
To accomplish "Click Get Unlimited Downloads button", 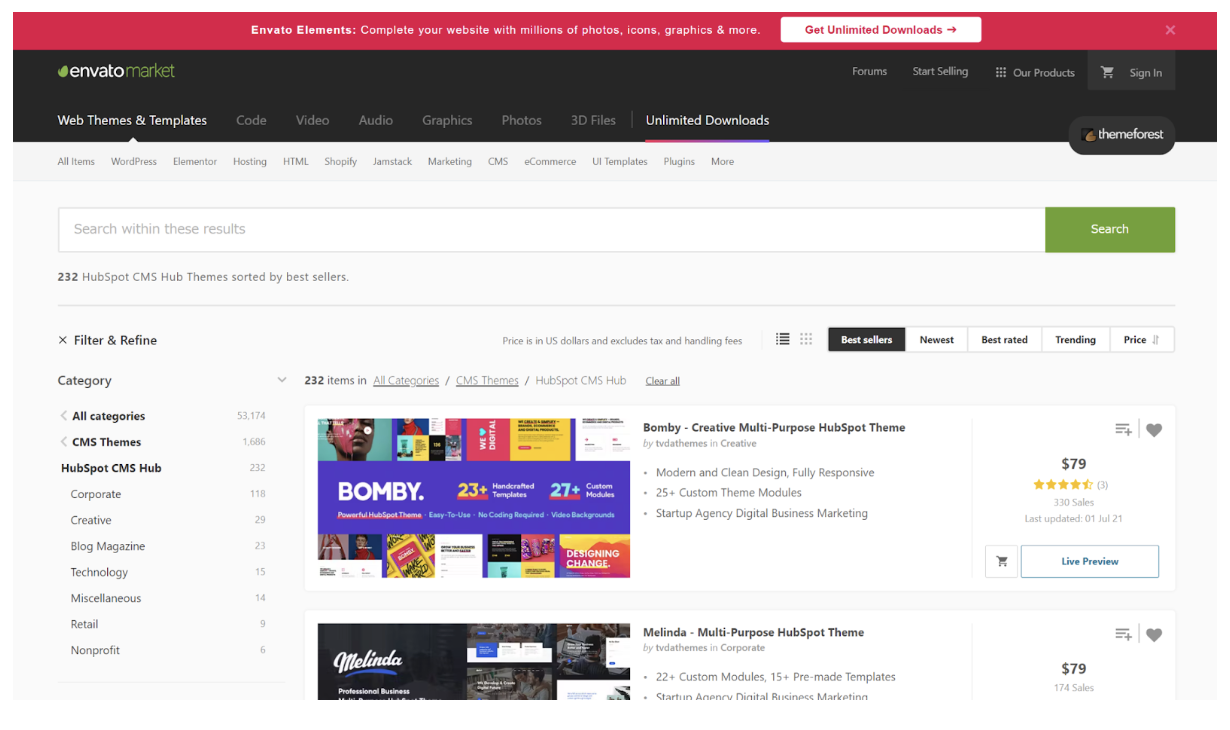I will (881, 30).
